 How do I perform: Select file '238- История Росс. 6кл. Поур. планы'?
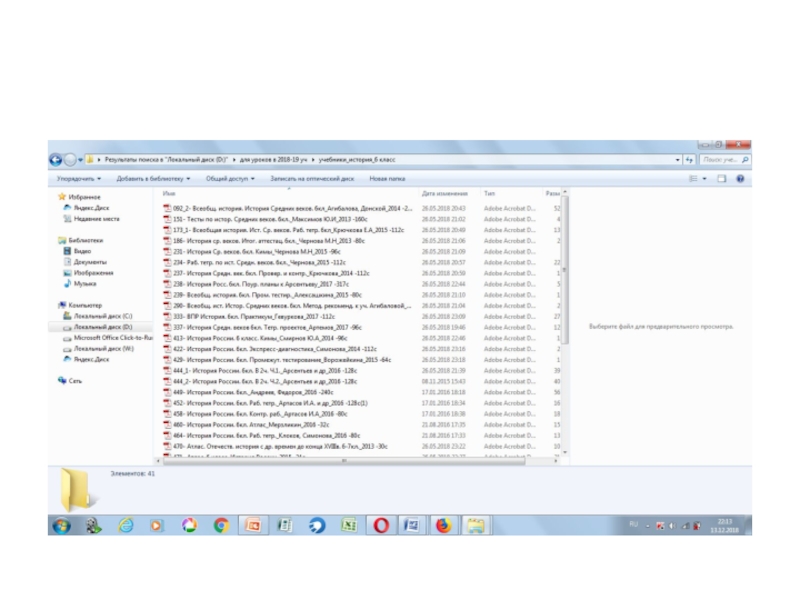[x=261, y=284]
